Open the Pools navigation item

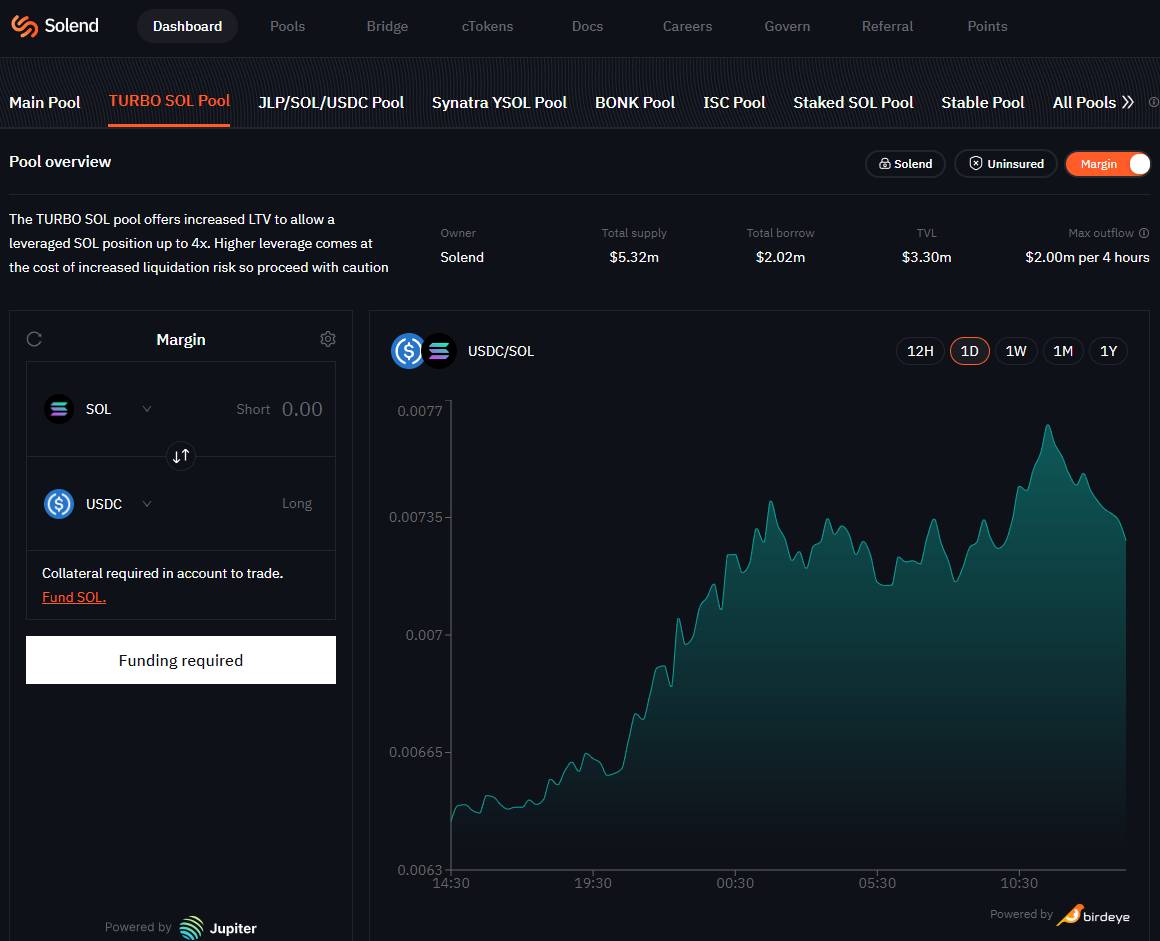(x=287, y=26)
